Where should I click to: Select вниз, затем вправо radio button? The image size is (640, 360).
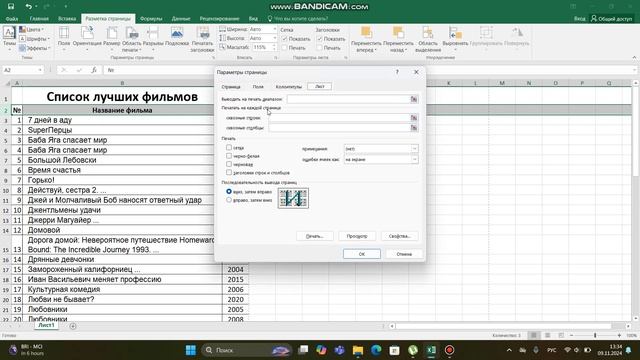point(229,191)
